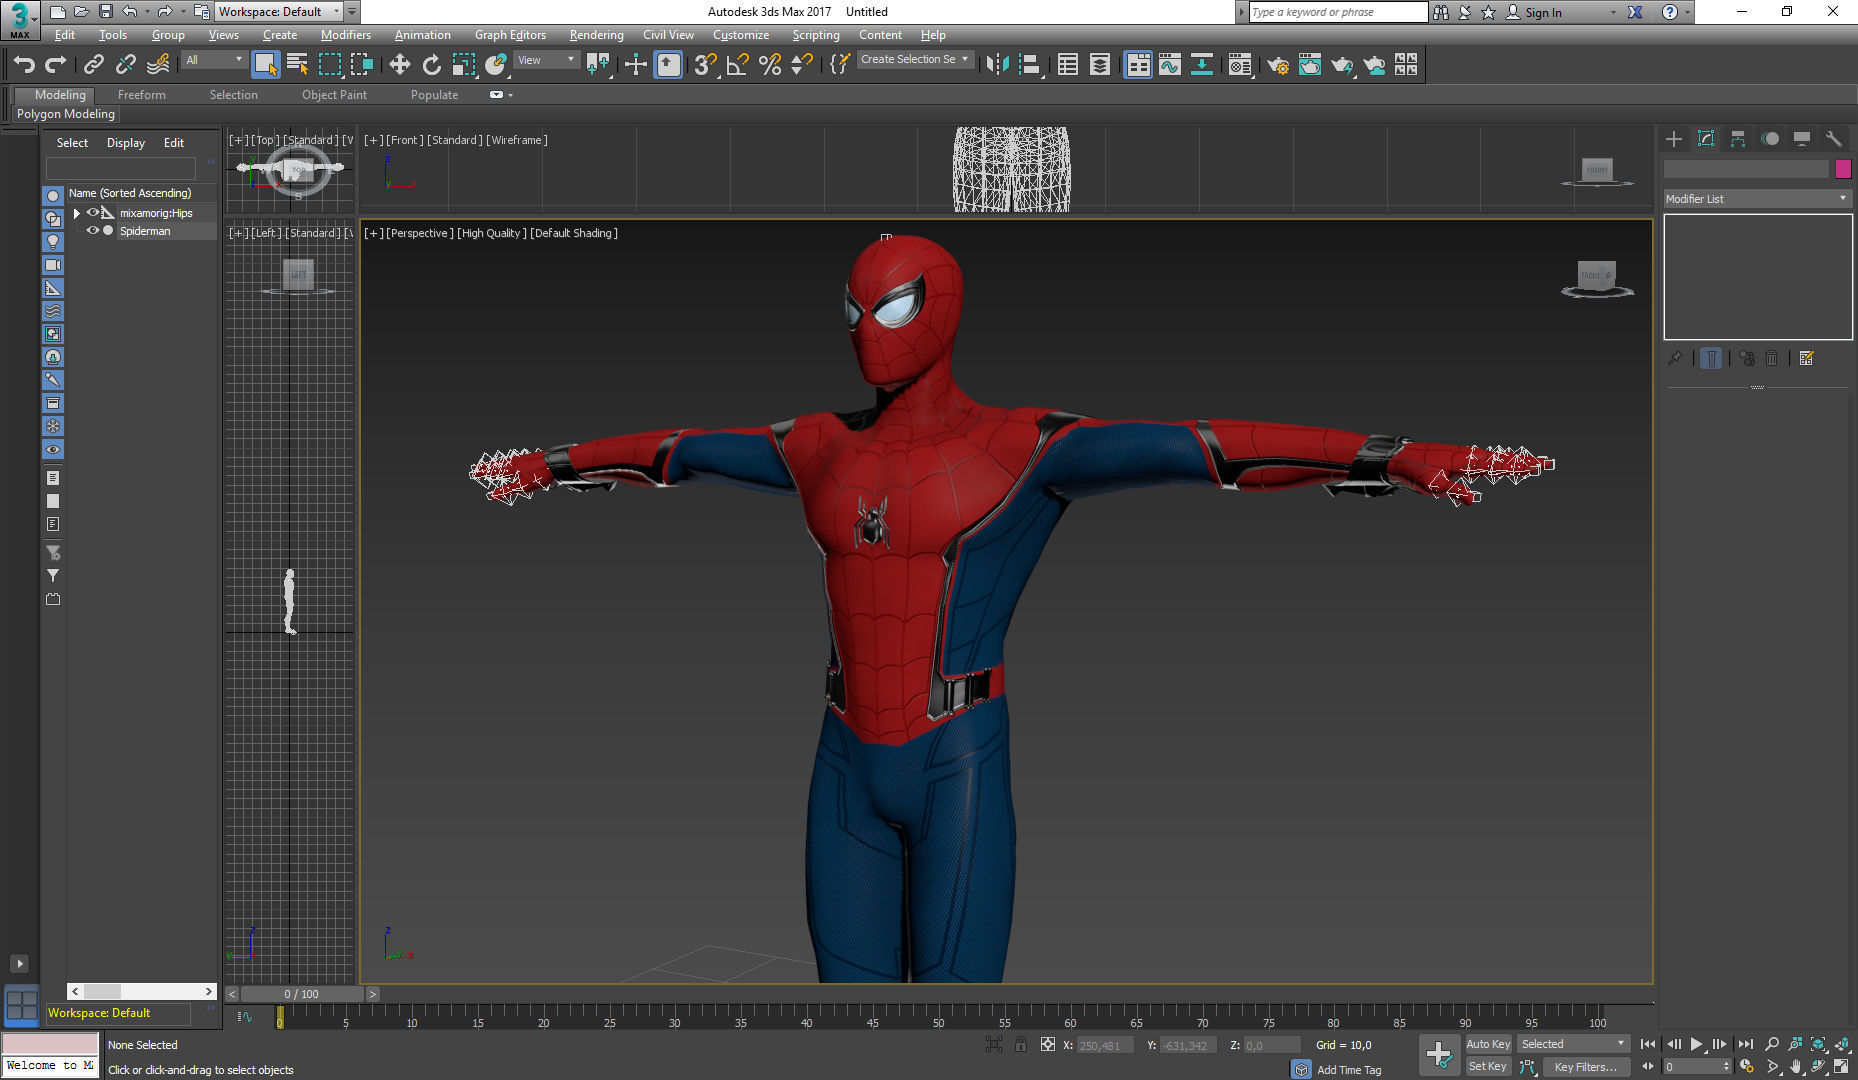Open the Scripting menu
Viewport: 1858px width, 1080px height.
pyautogui.click(x=815, y=35)
